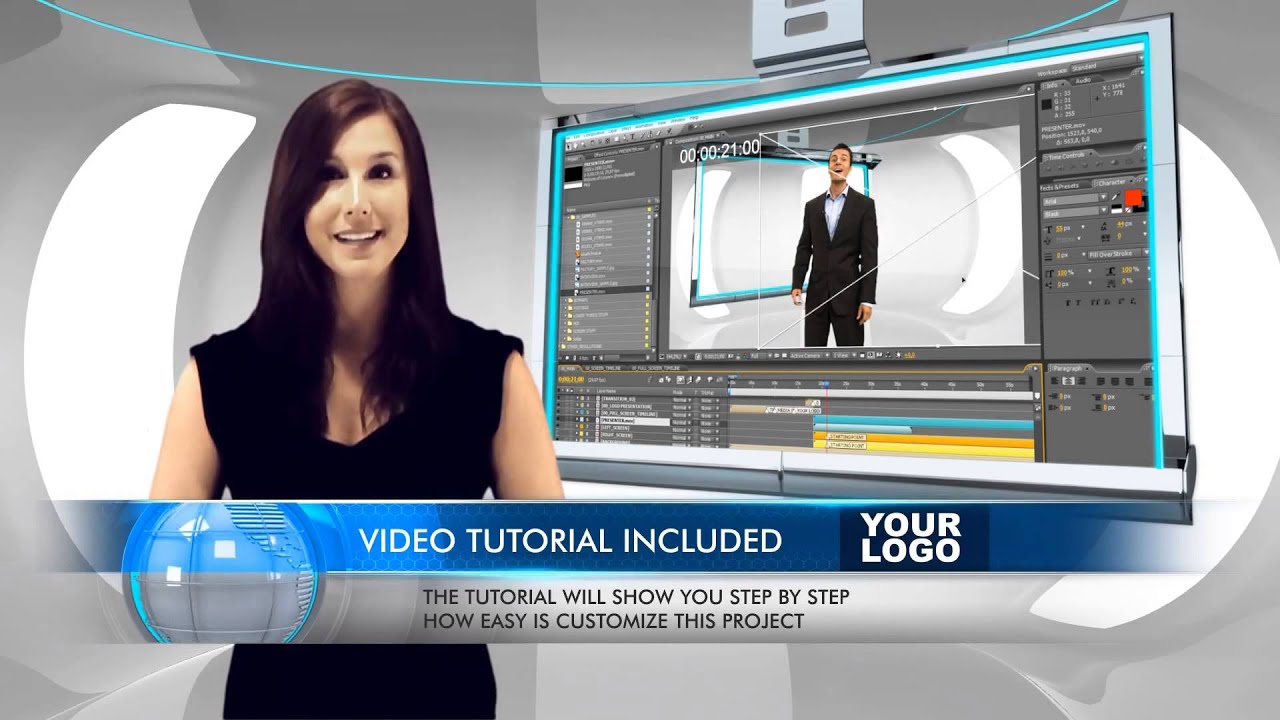1280x720 pixels.
Task: Click the exposure +0.0 value under viewer
Action: click(910, 355)
